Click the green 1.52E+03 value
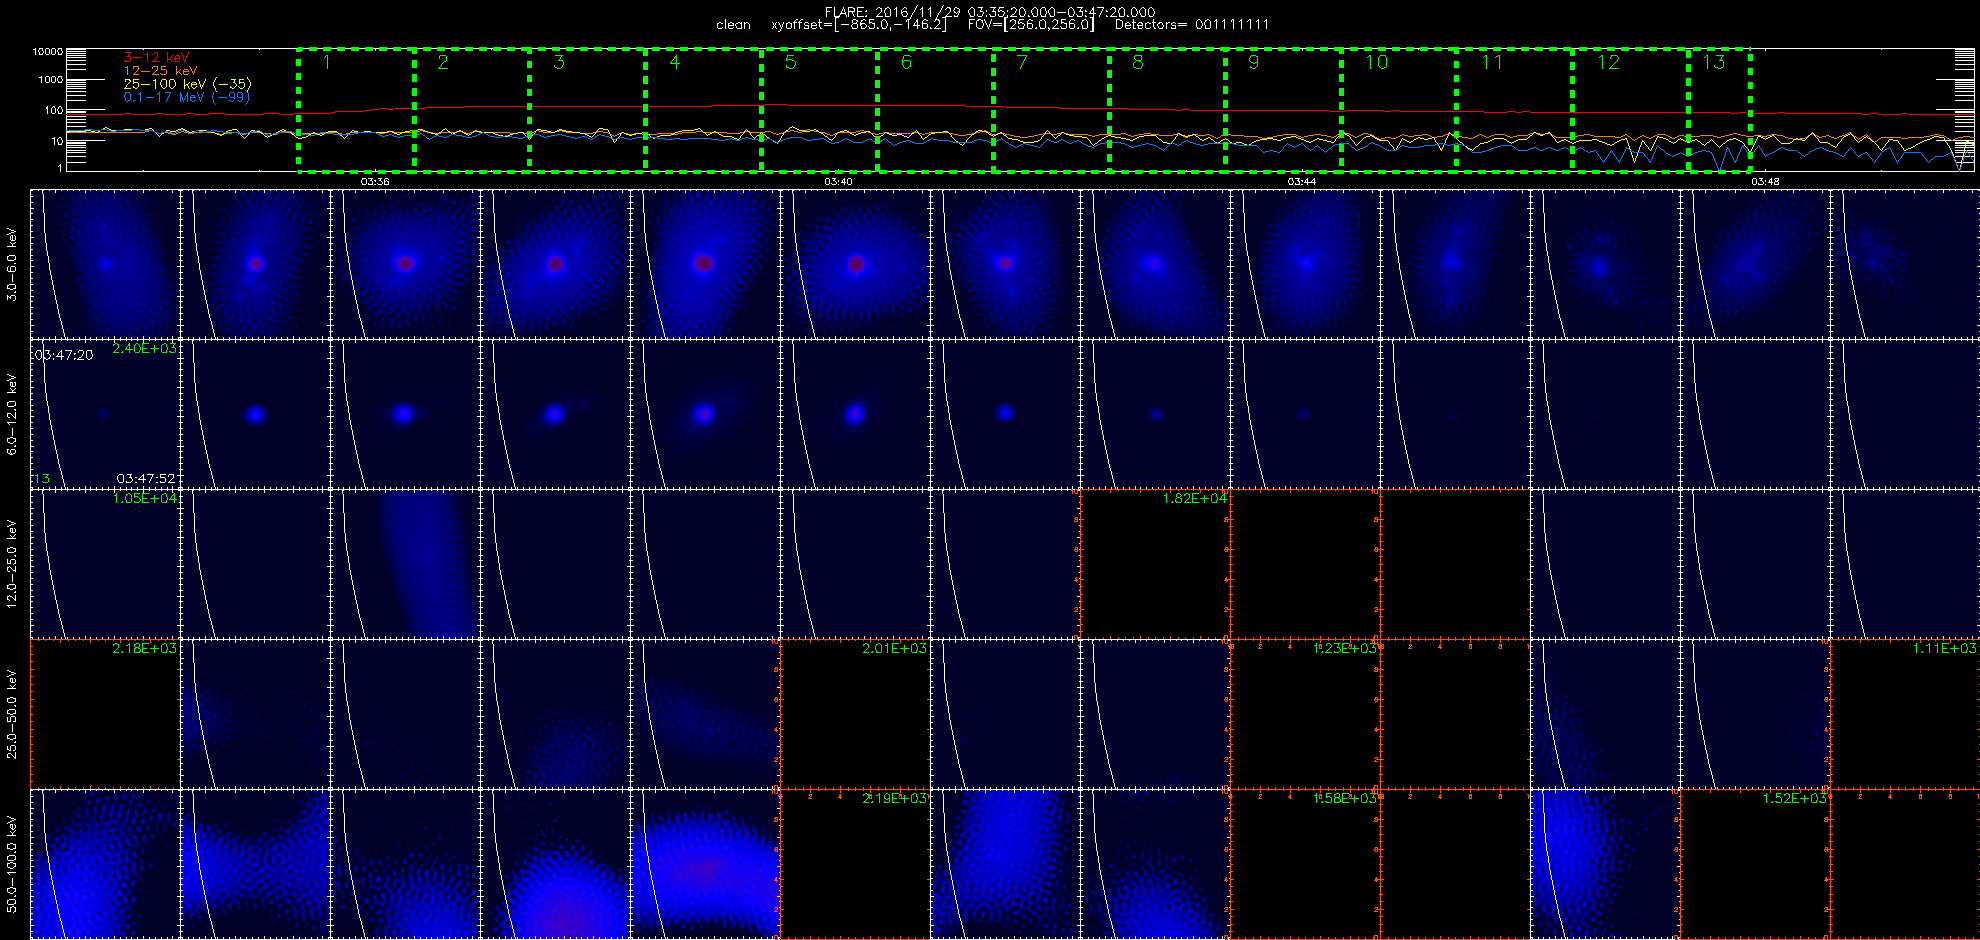Screen dimensions: 1980x940 1794,798
